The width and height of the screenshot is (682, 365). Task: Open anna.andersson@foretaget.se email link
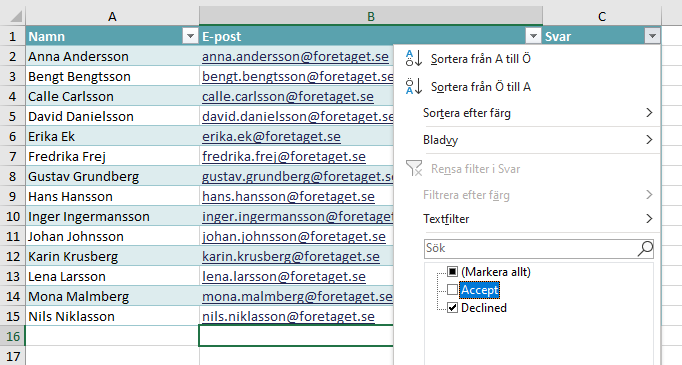(295, 57)
